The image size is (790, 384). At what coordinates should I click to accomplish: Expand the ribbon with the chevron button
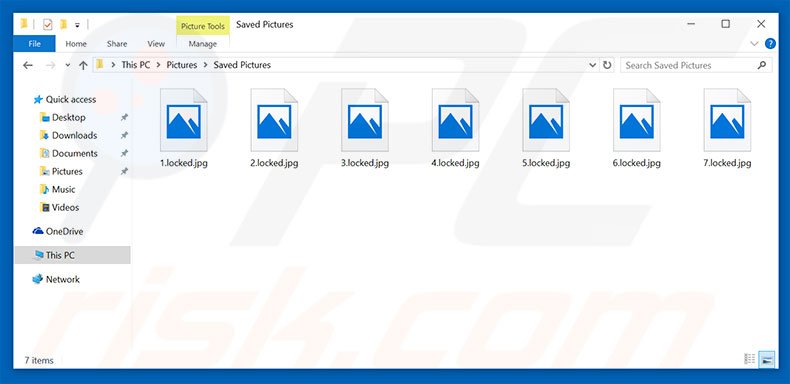(x=754, y=44)
